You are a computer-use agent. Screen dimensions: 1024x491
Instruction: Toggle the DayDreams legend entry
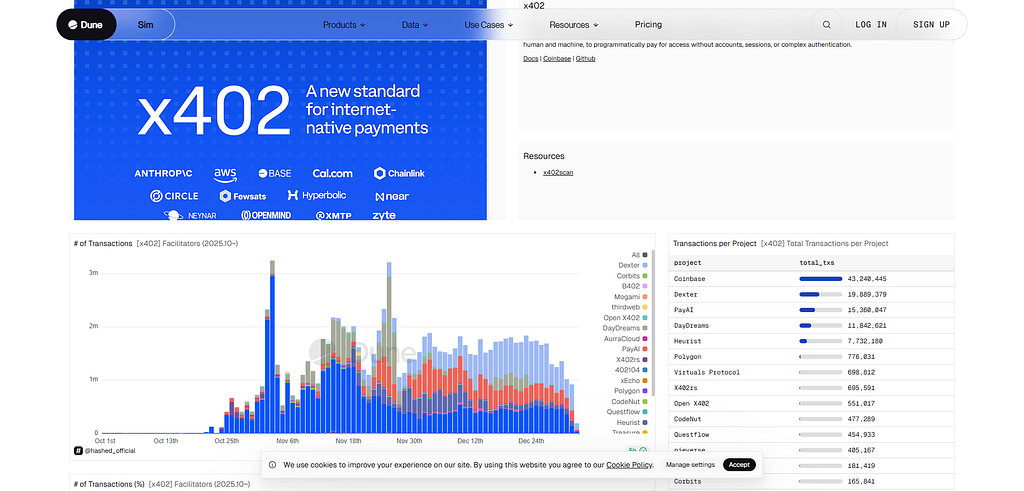pyautogui.click(x=625, y=328)
